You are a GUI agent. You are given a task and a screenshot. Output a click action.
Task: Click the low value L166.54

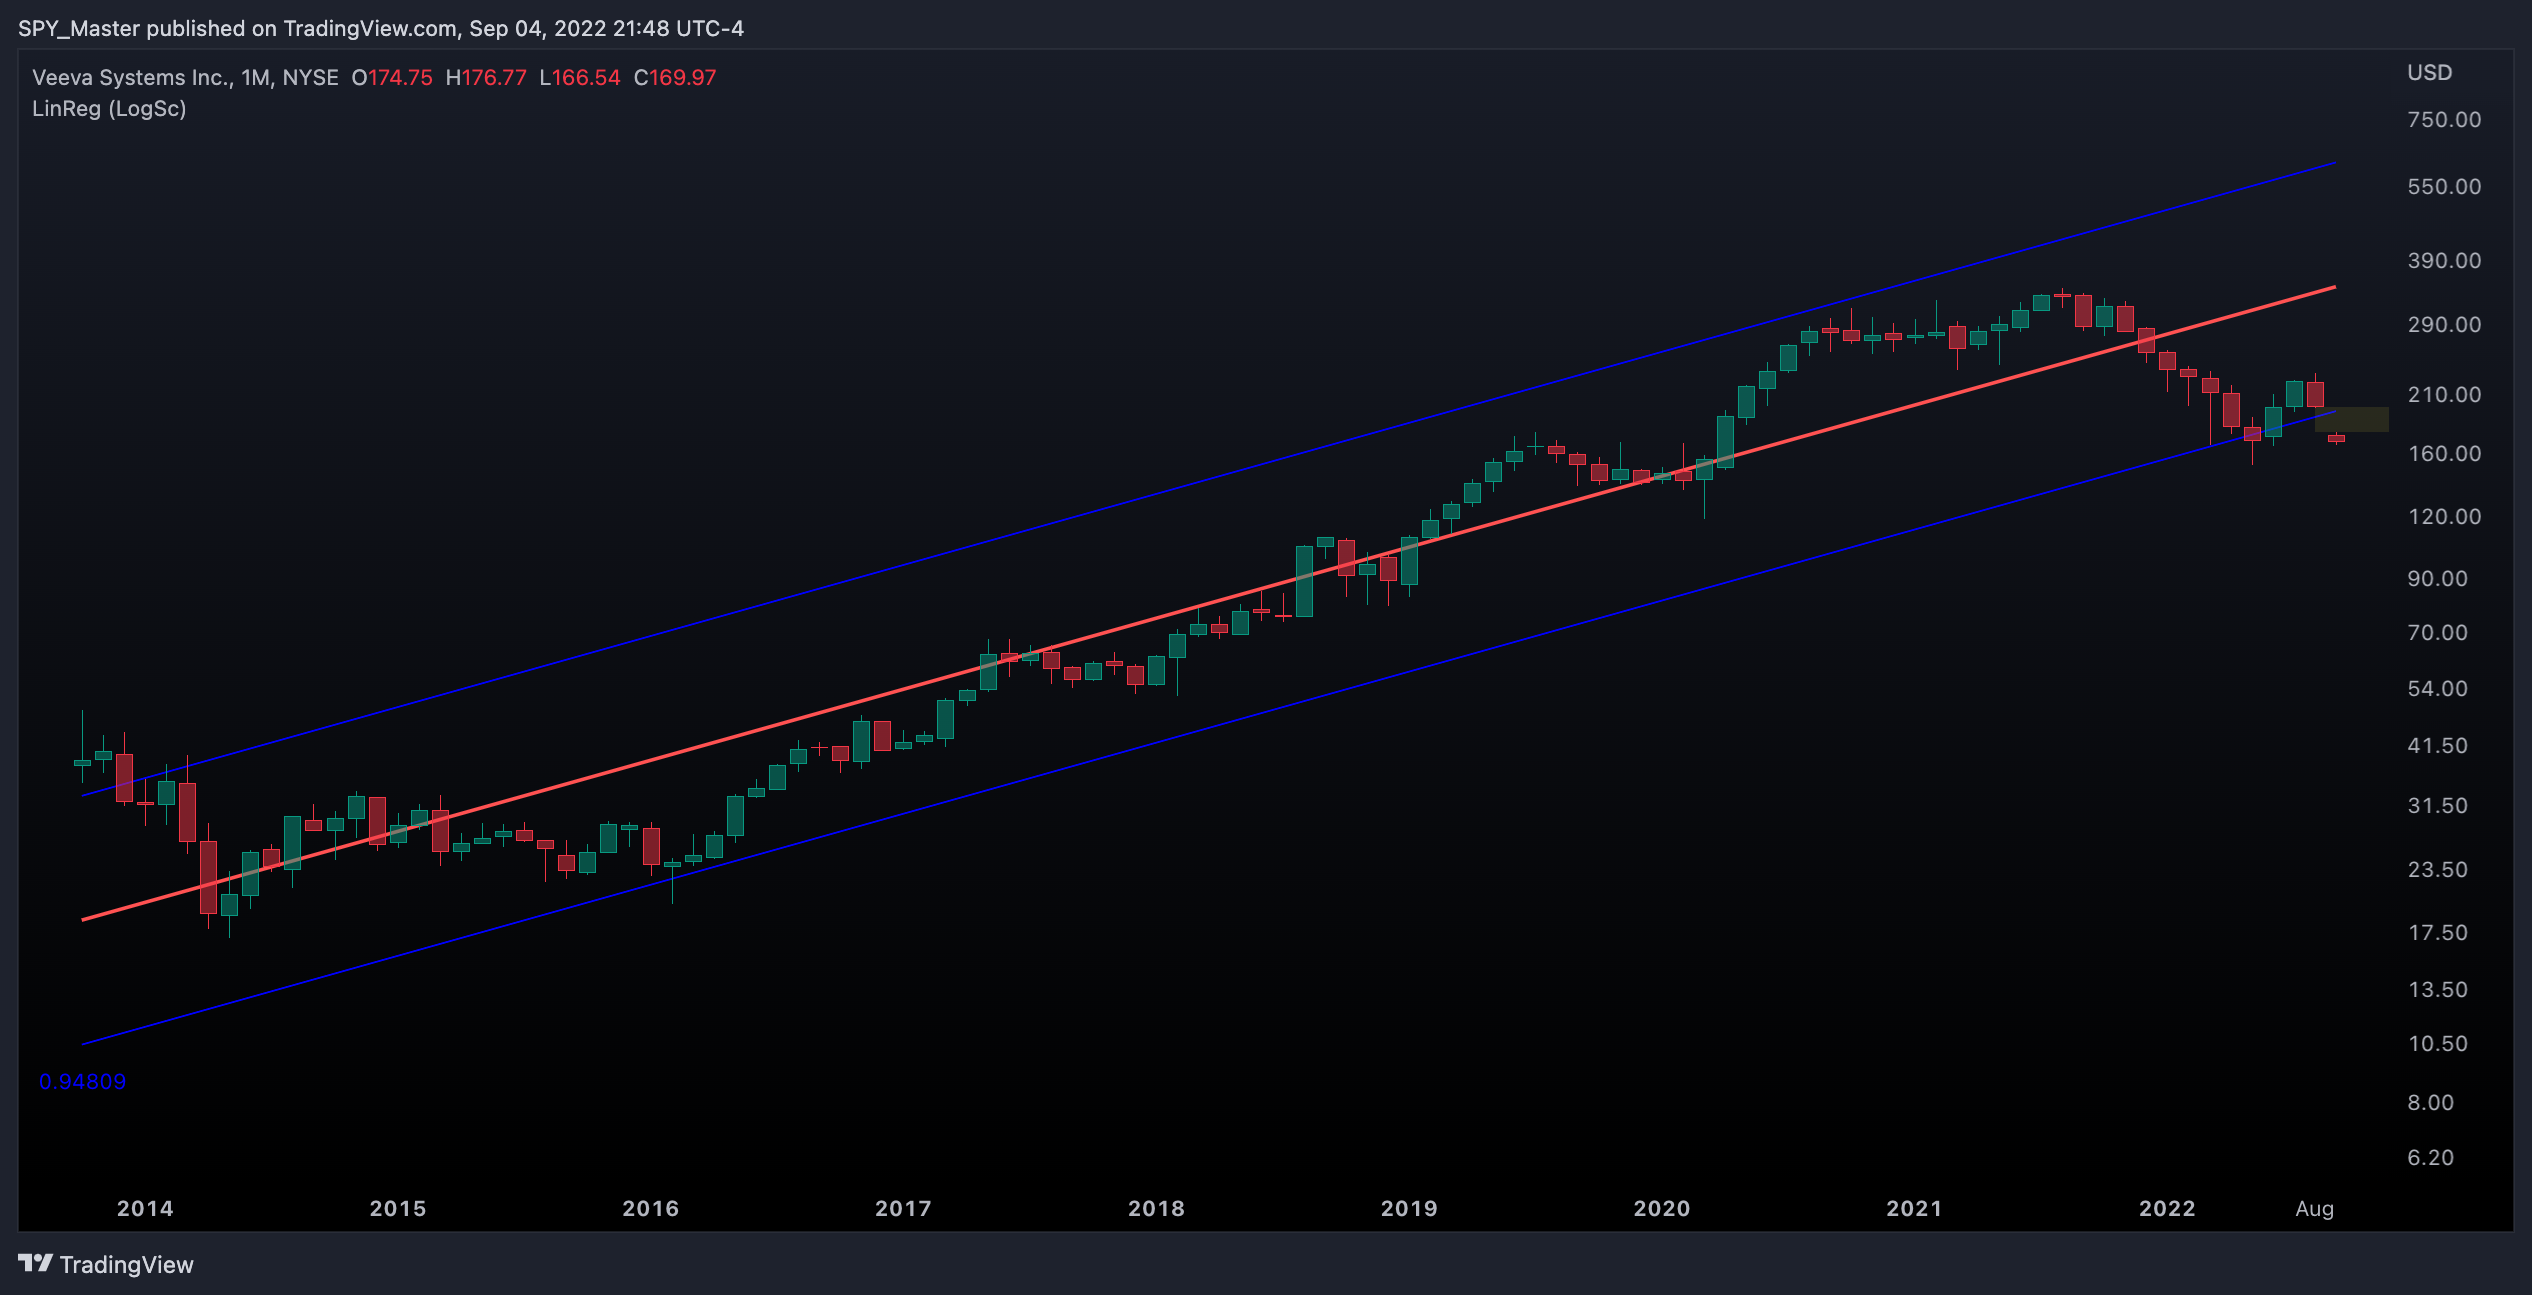coord(580,78)
